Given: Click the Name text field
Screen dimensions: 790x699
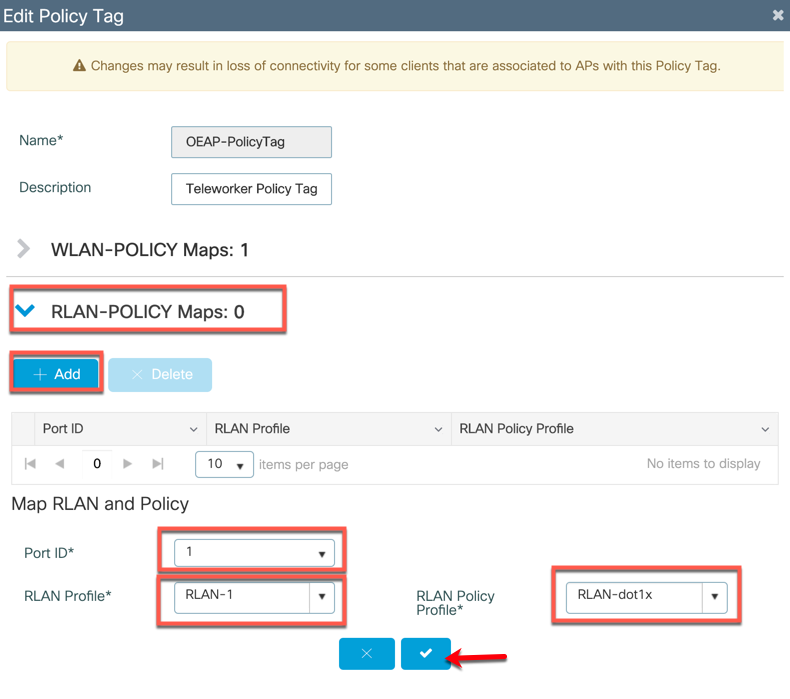Looking at the screenshot, I should click(251, 142).
